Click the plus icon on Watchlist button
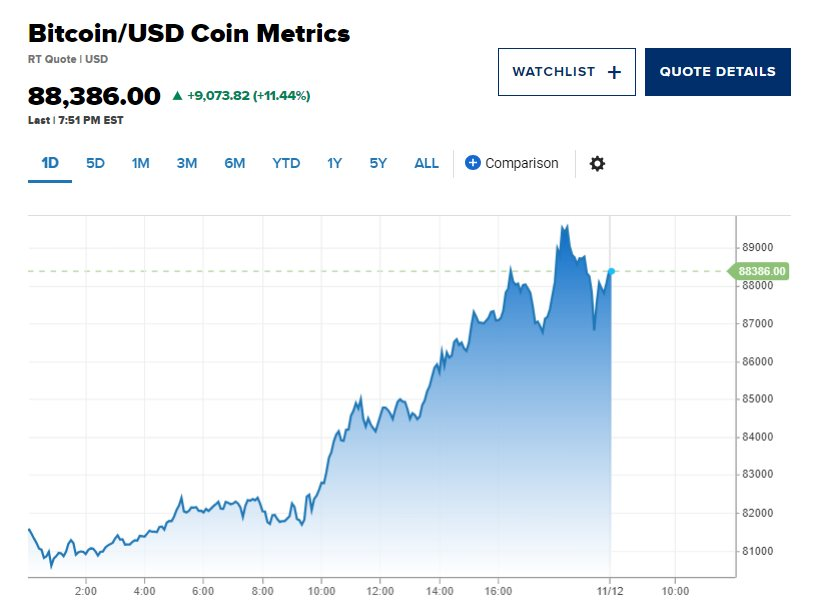The image size is (820, 606). (614, 72)
